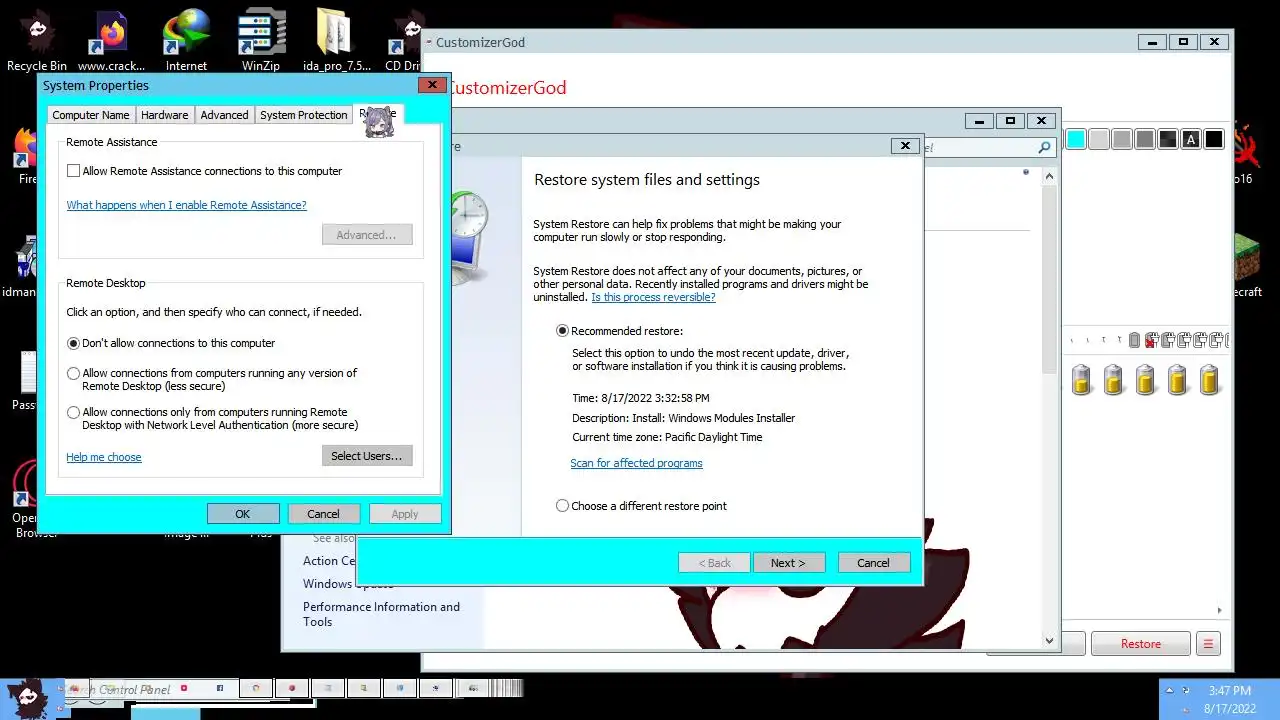The image size is (1280, 720).
Task: Cancel the System Restore wizard
Action: [873, 563]
